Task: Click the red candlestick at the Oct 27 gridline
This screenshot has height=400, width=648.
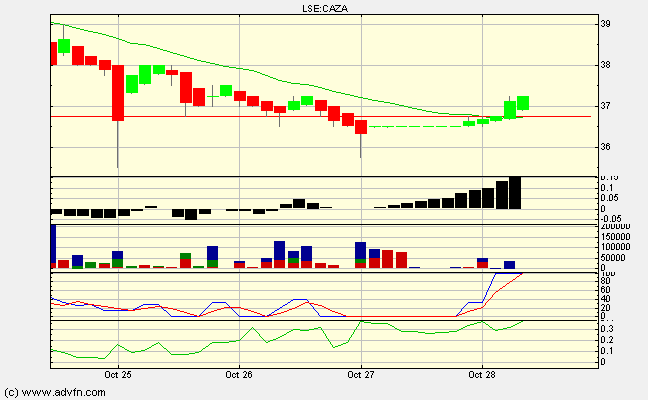Action: [x=361, y=127]
